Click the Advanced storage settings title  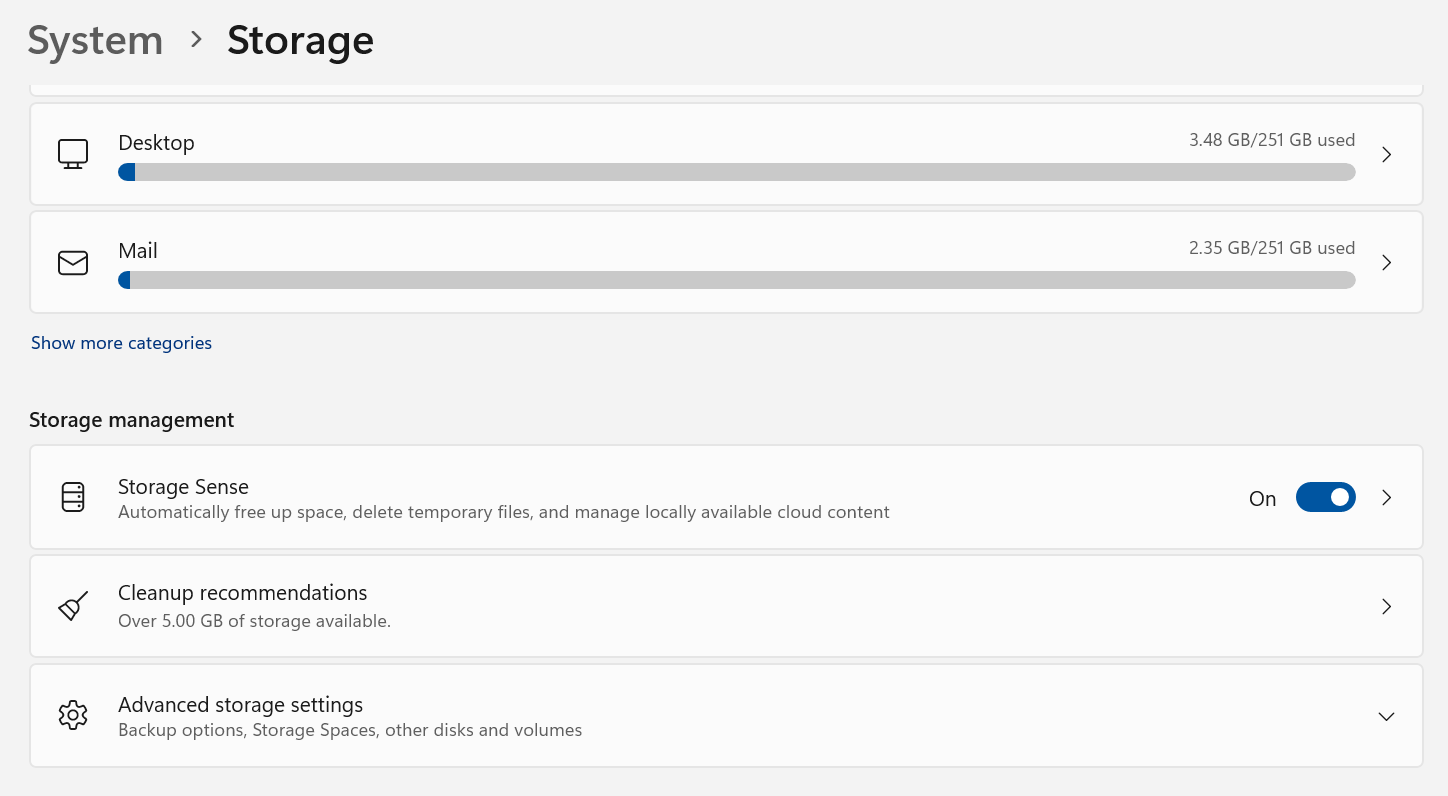click(240, 705)
